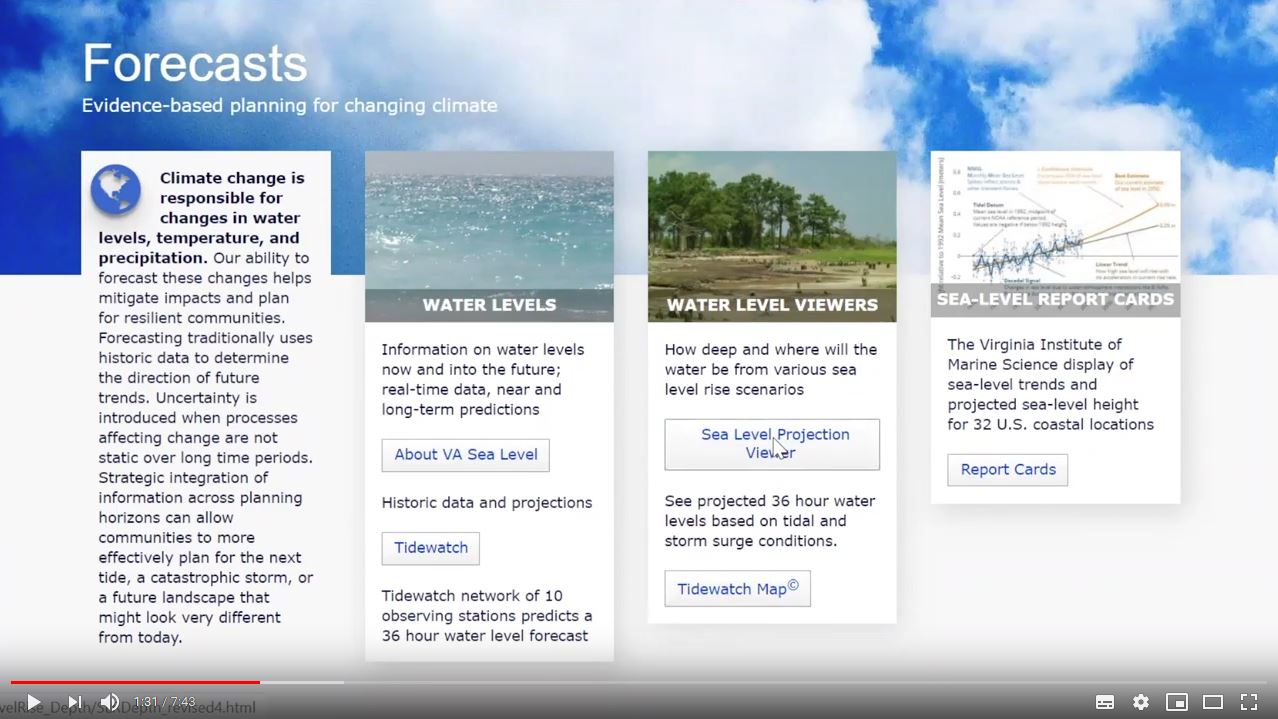Skip to the next video
1278x719 pixels.
pyautogui.click(x=75, y=702)
